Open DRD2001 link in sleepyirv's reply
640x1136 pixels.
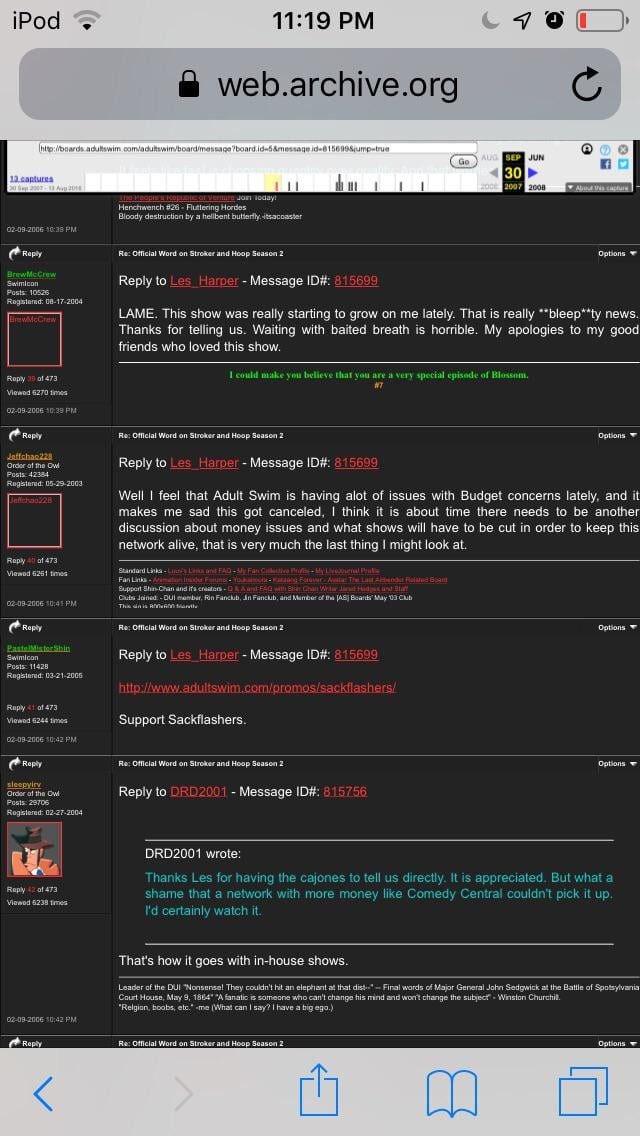click(x=199, y=792)
